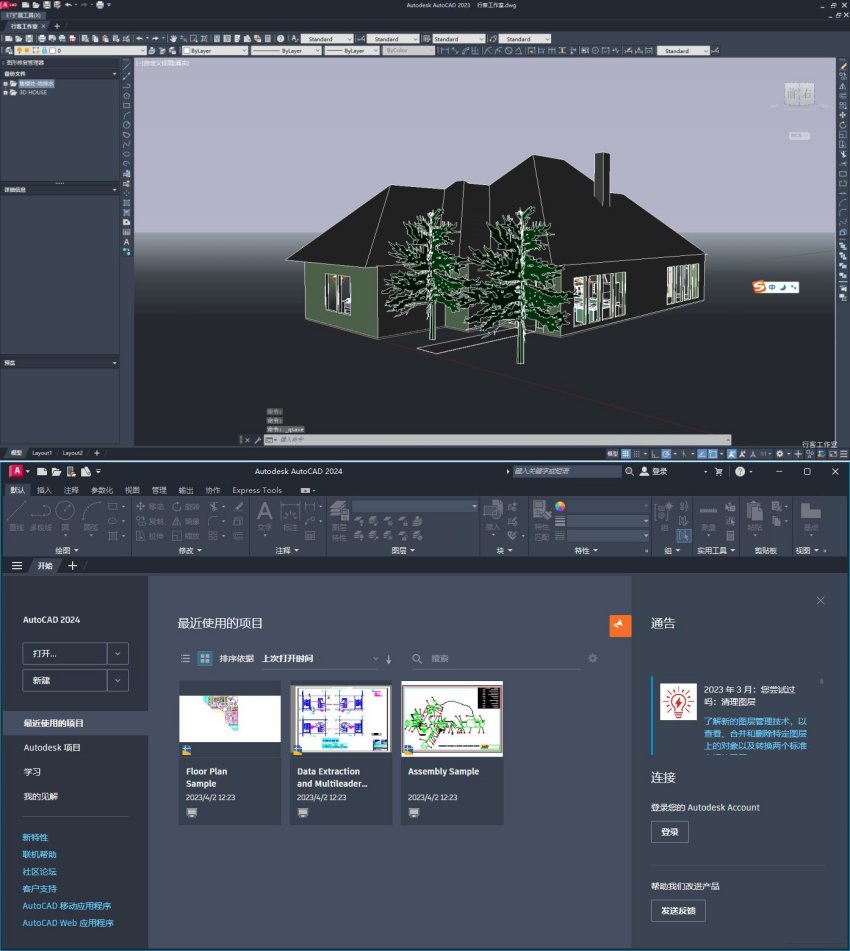Switch recent projects to grid view
Viewport: 850px width, 951px height.
pos(205,658)
